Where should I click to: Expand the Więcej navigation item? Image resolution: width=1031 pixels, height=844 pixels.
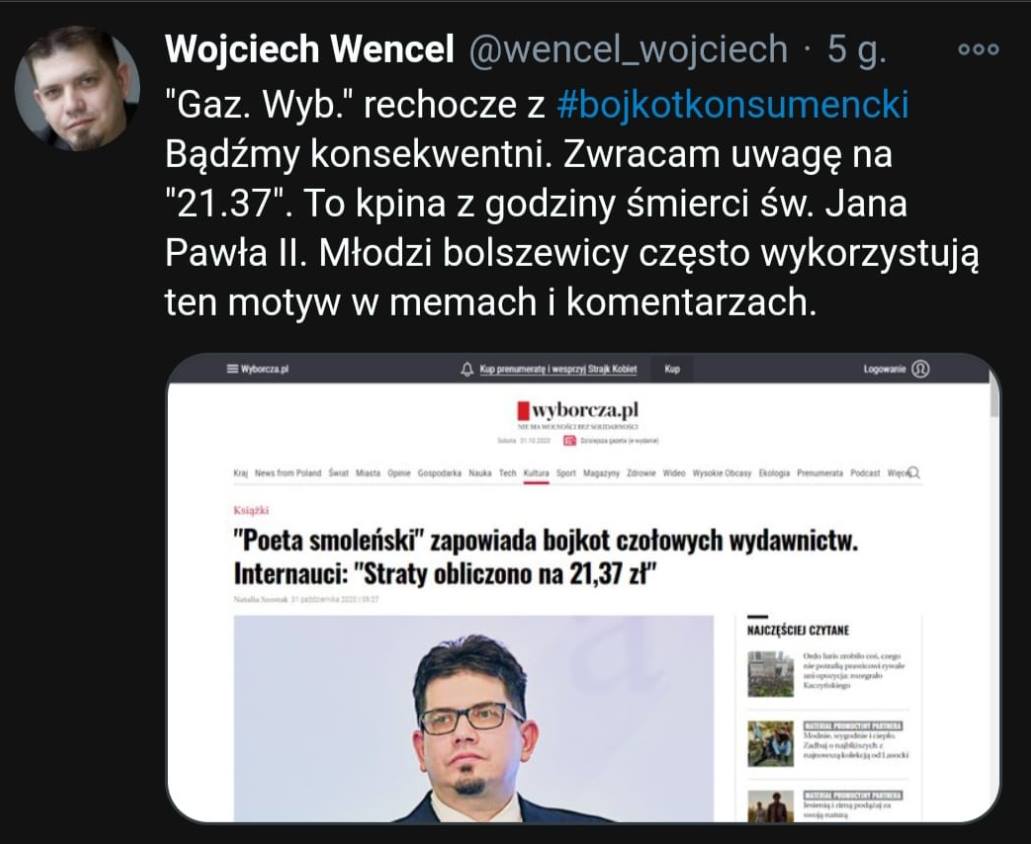pyautogui.click(x=897, y=473)
